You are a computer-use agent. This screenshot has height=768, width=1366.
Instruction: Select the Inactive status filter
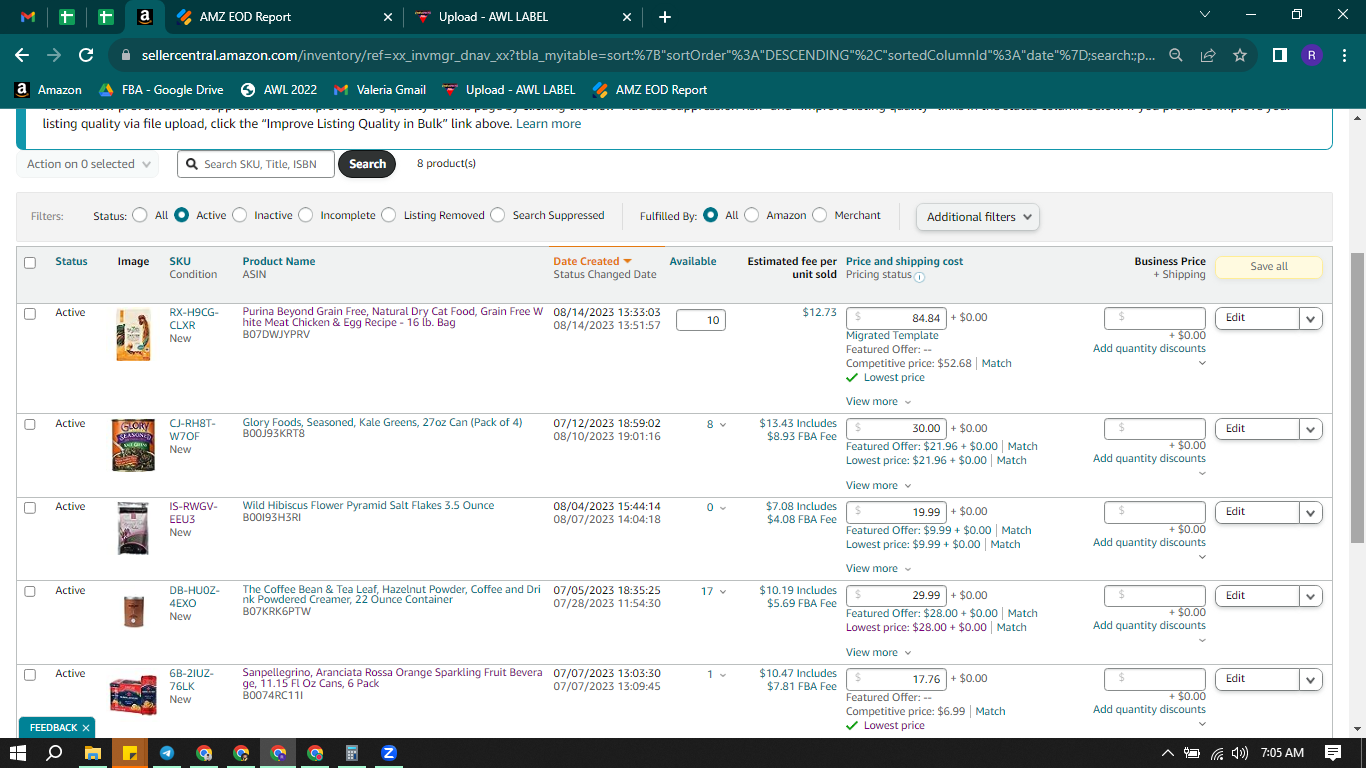[x=239, y=215]
